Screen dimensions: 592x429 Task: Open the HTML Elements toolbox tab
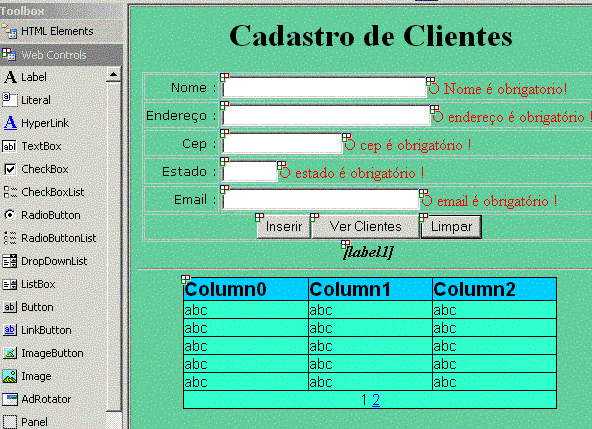[x=61, y=31]
